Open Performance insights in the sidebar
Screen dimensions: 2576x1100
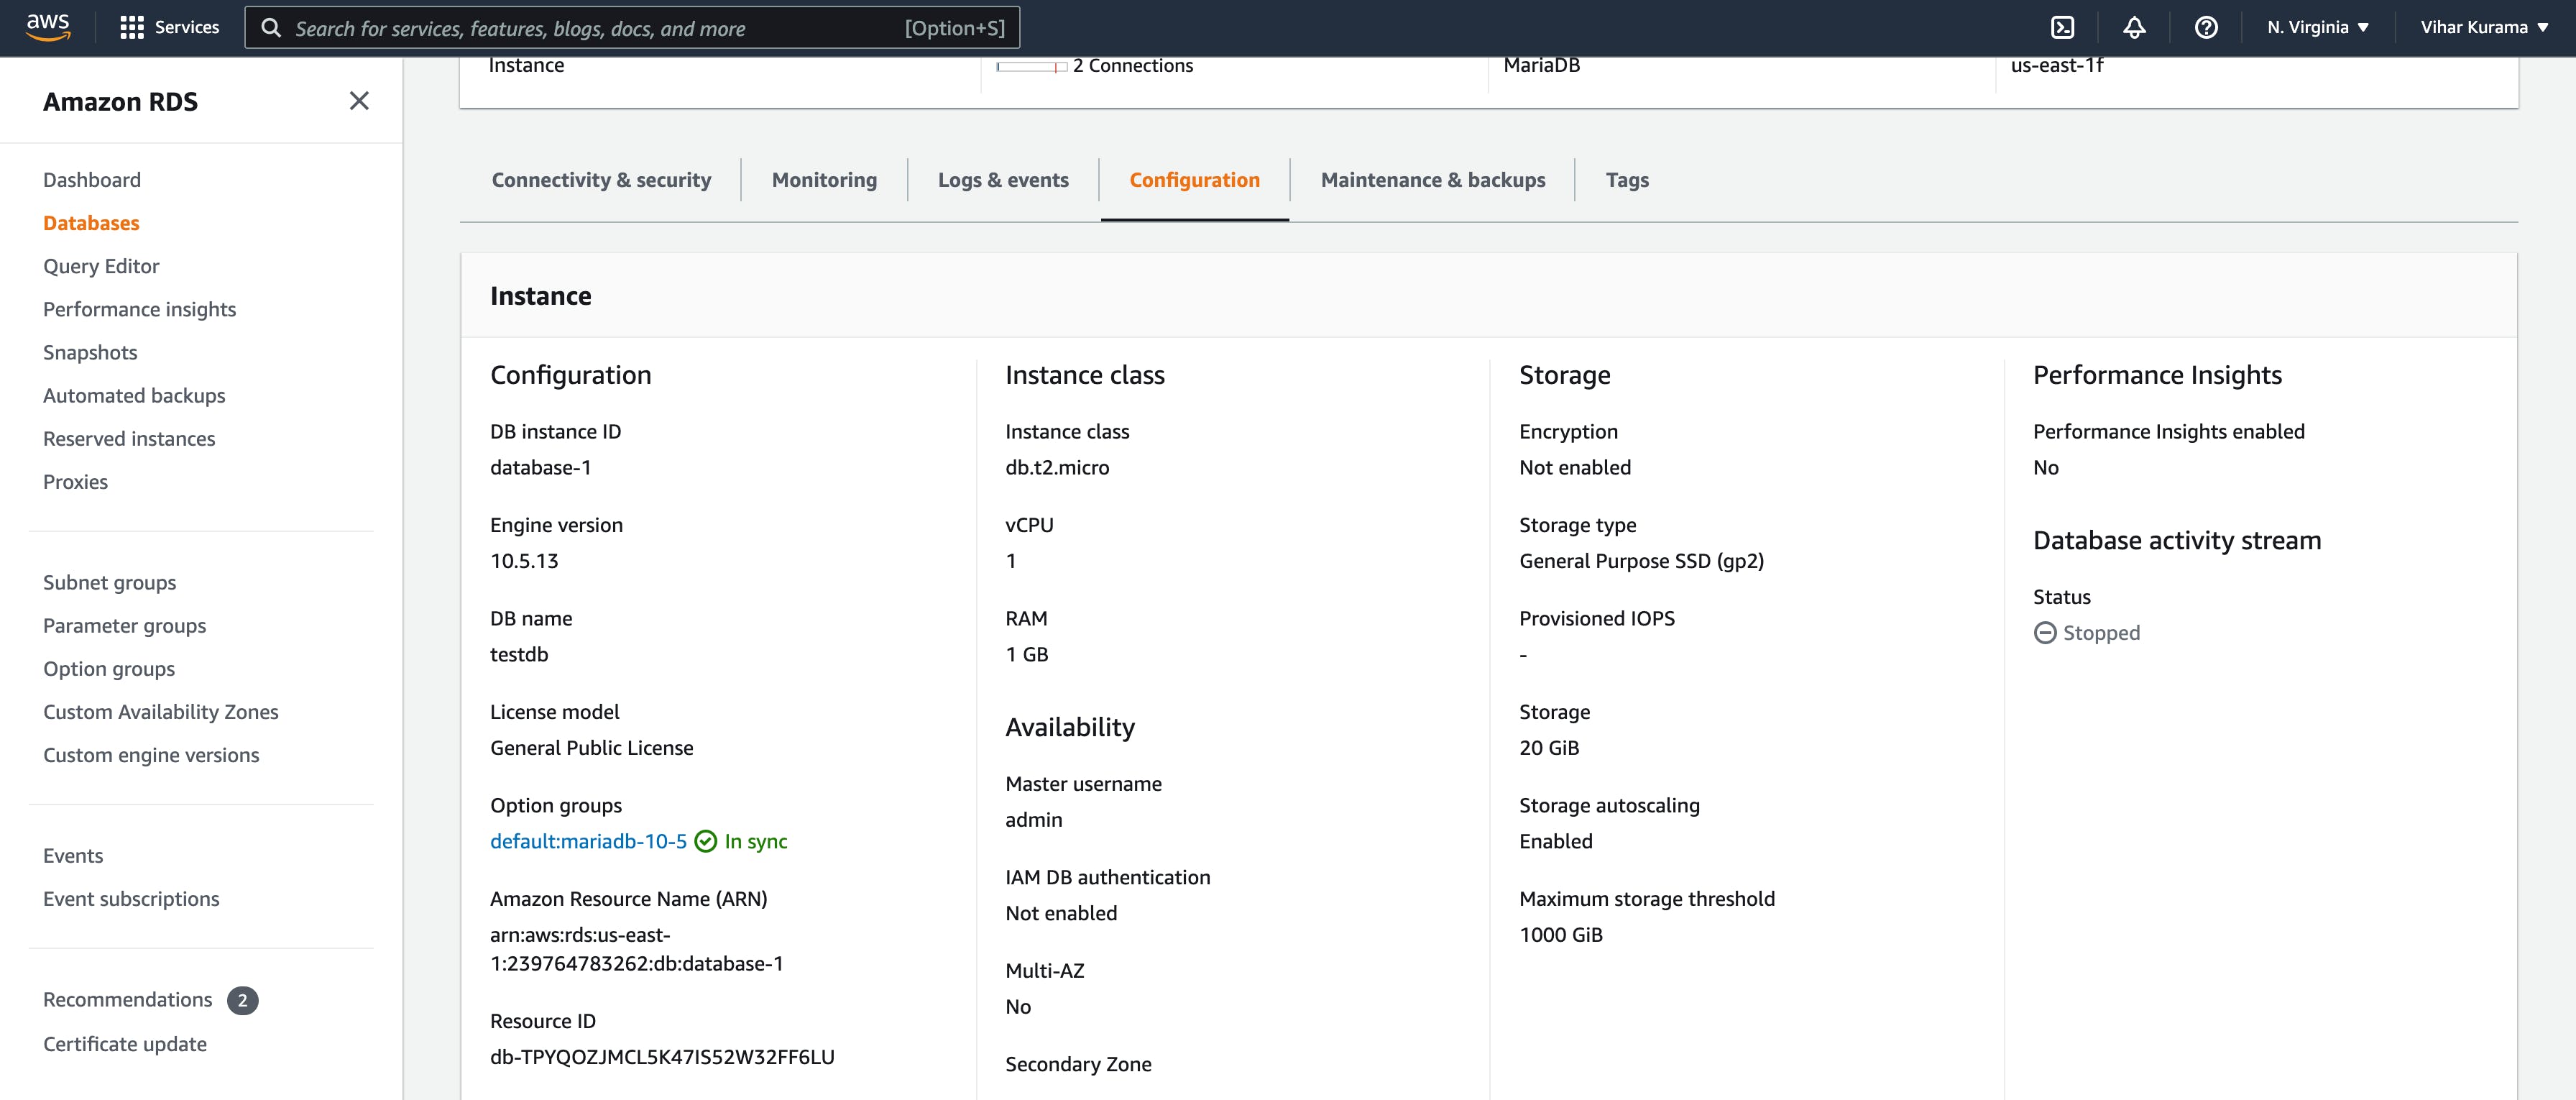click(139, 310)
